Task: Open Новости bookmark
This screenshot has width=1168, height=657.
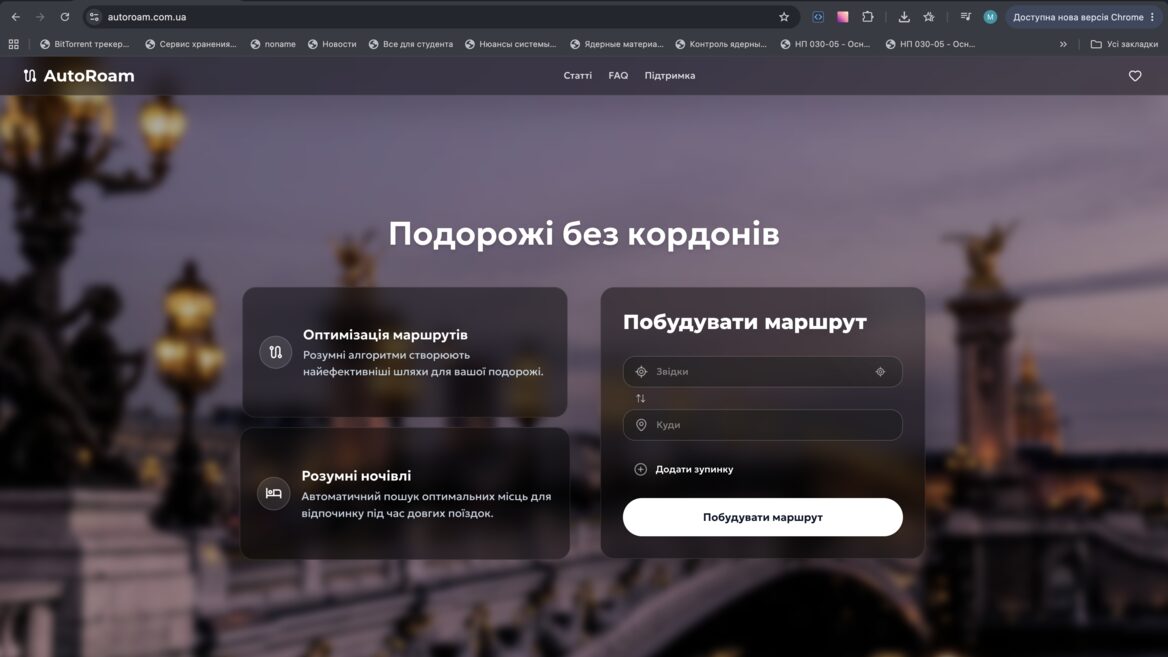Action: pyautogui.click(x=332, y=44)
